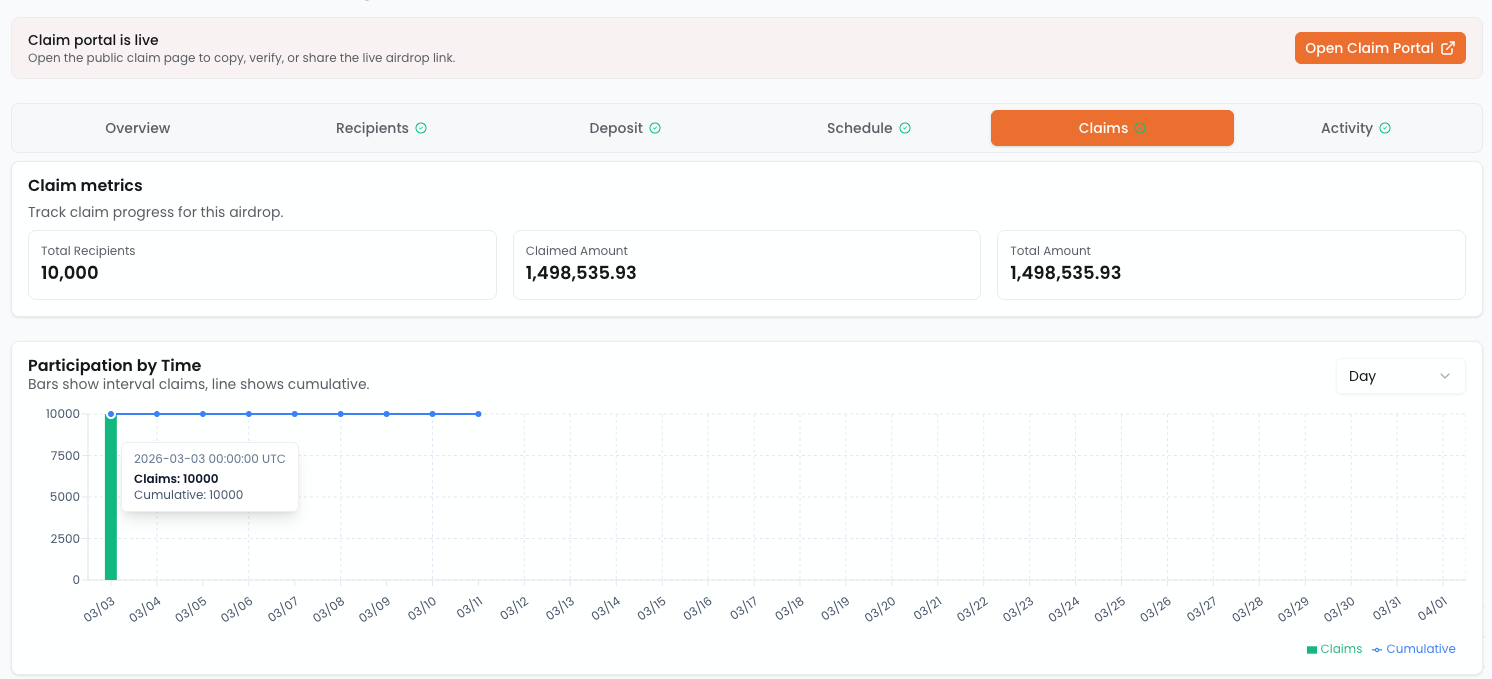Click the checkmark icon beside Activity
1492x679 pixels.
click(1385, 128)
